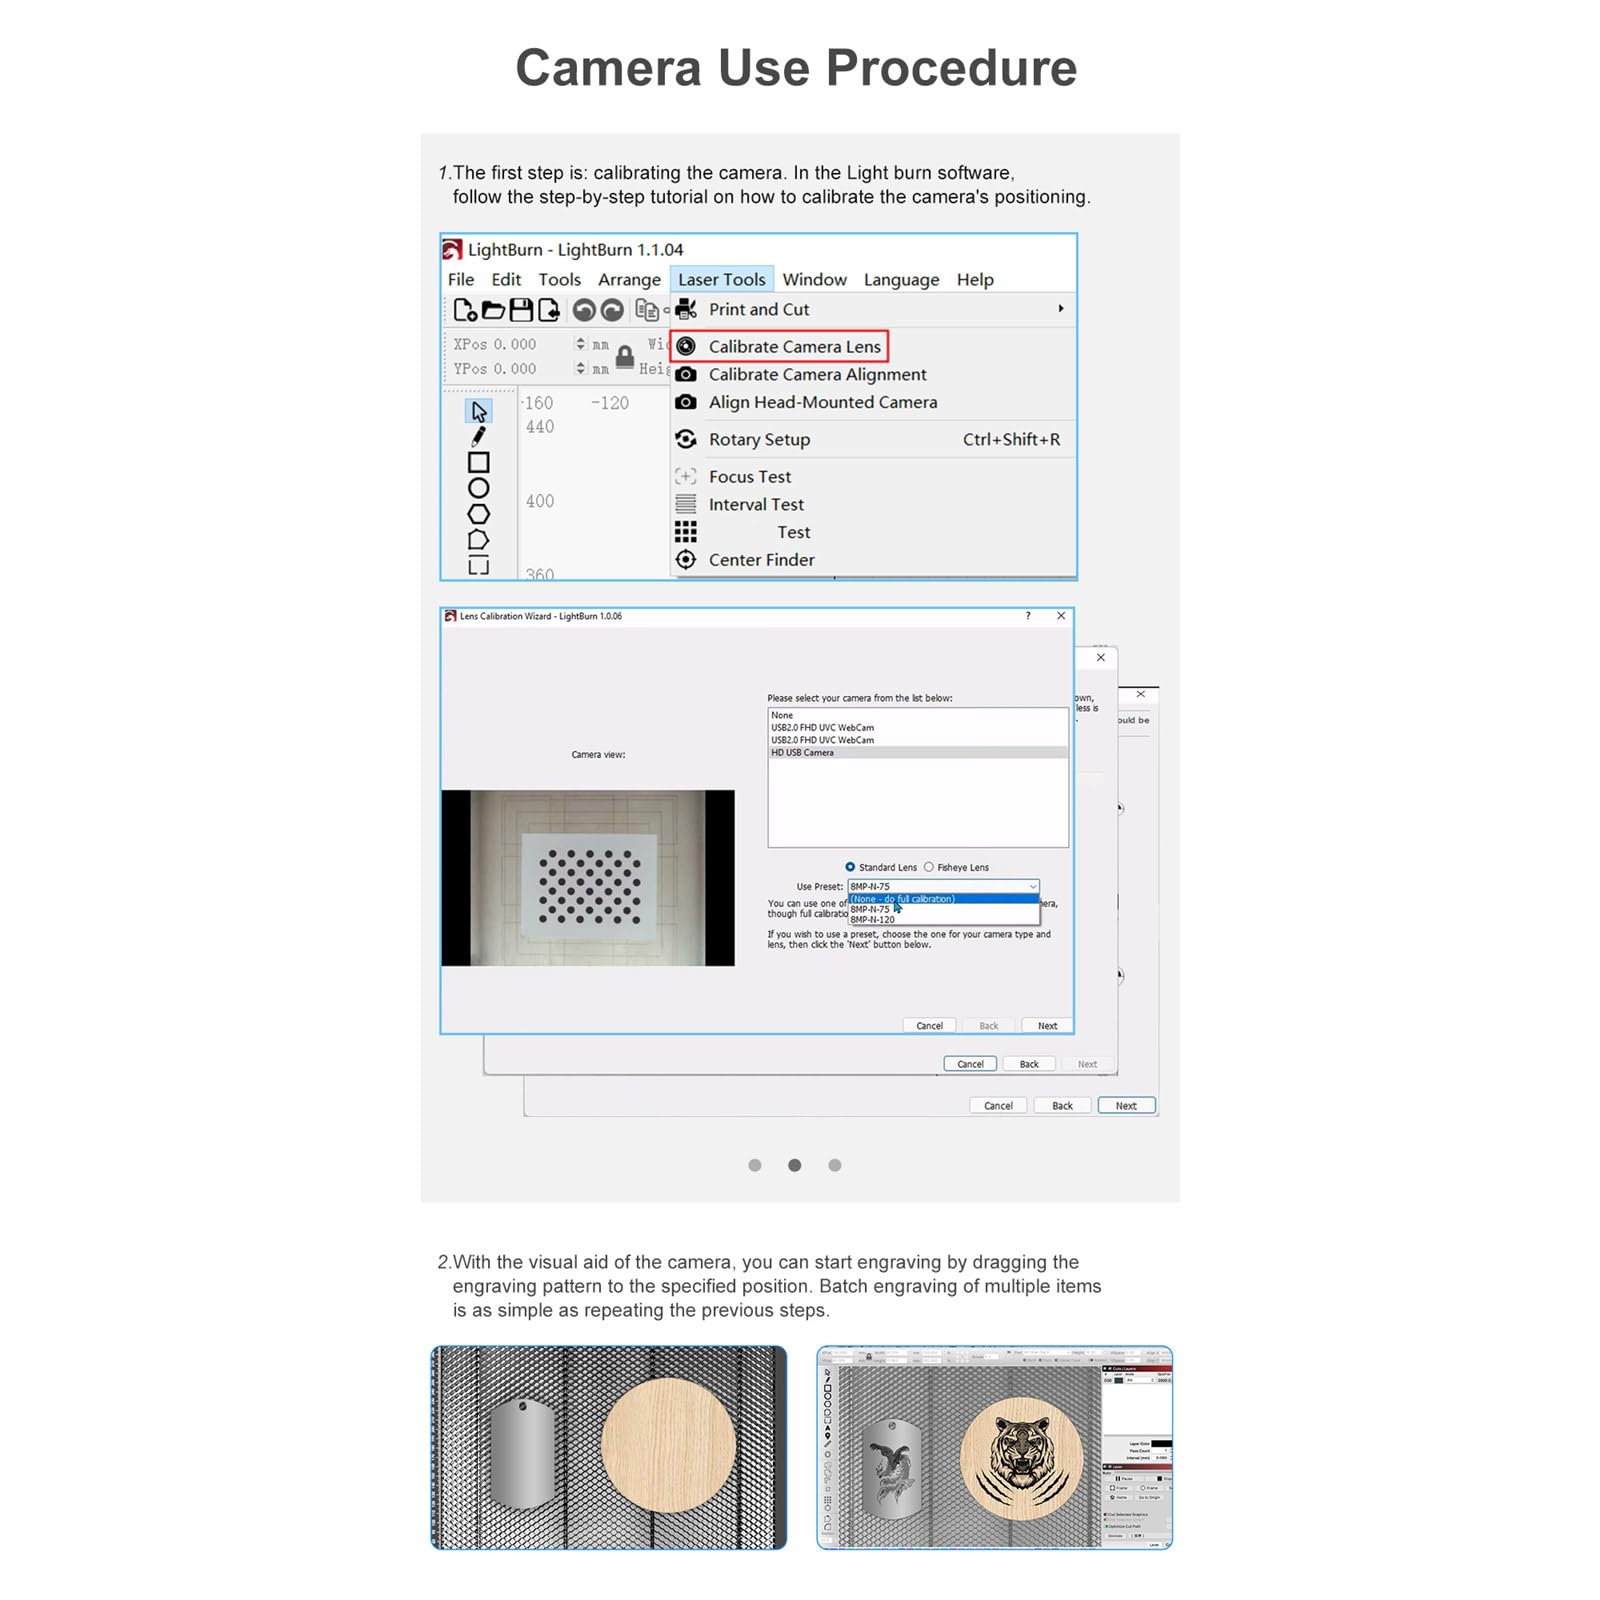
Task: Click the Undo arrow icon
Action: point(584,310)
